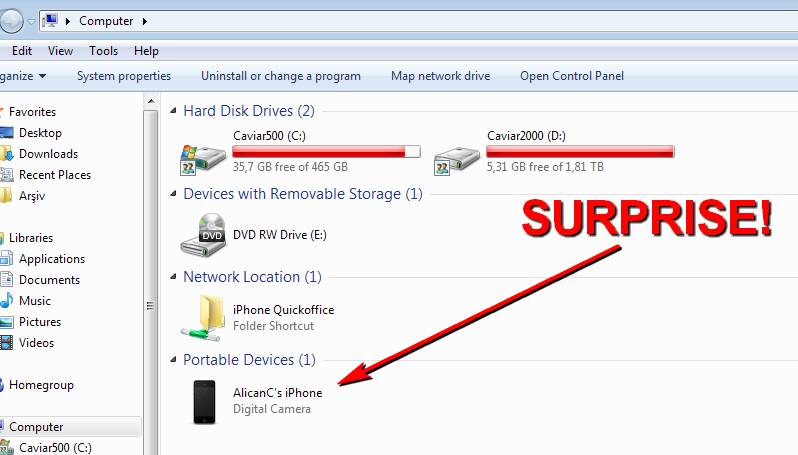The image size is (798, 455).
Task: Click Uninstall or change a program
Action: 280,76
